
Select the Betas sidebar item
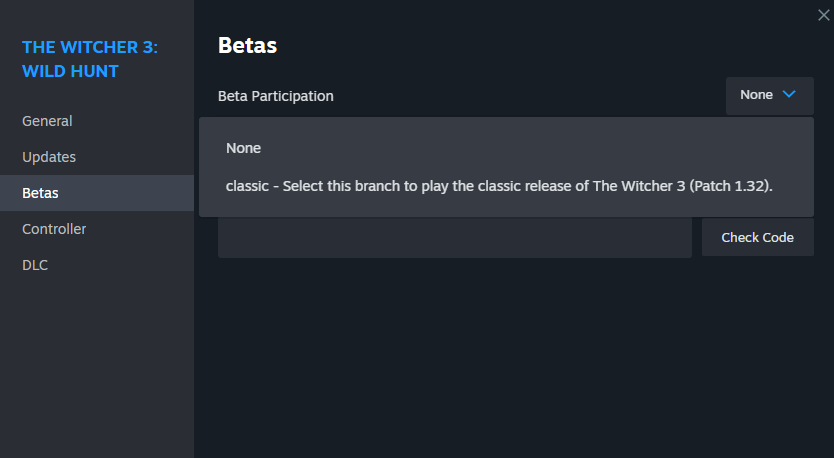(x=40, y=193)
